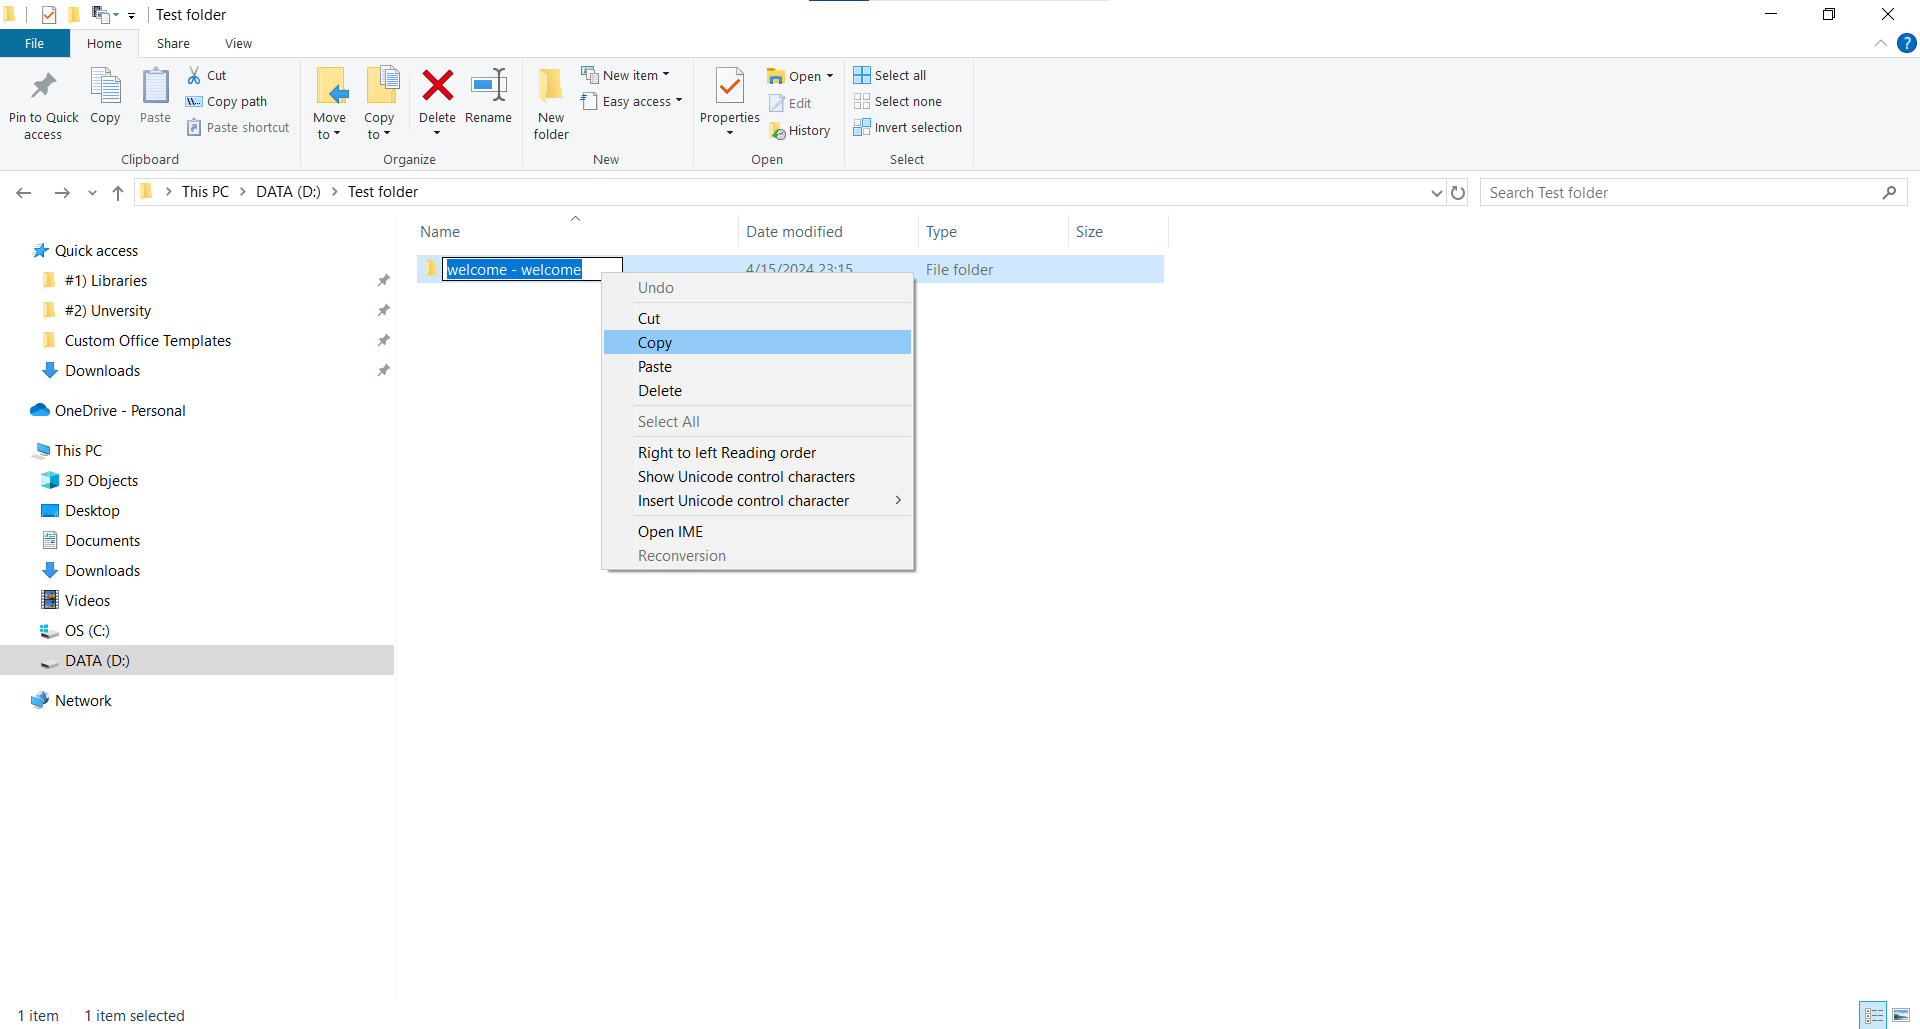Choose Cut in the context menu

tap(758, 318)
